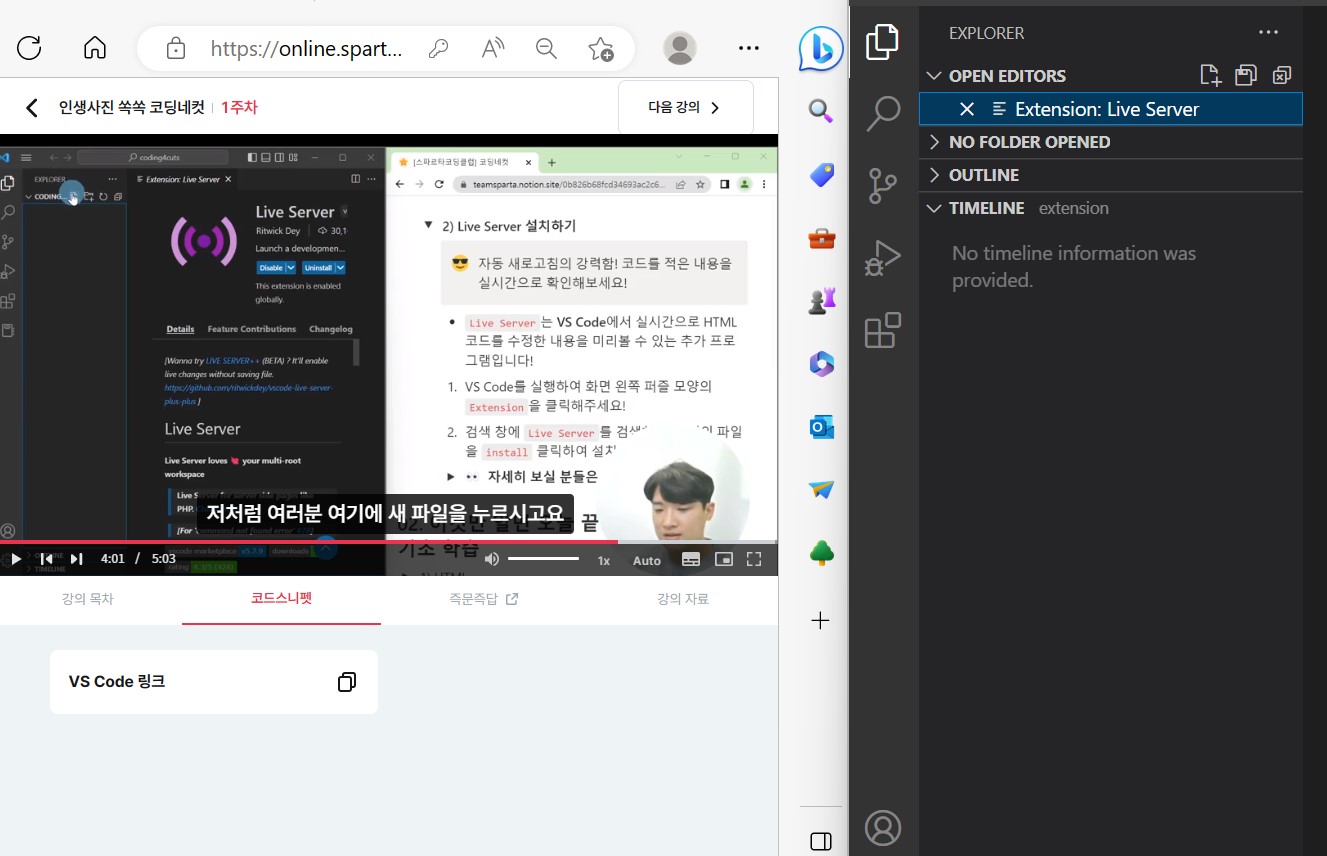
Task: Open the 즉문즉답 tab link
Action: point(483,599)
